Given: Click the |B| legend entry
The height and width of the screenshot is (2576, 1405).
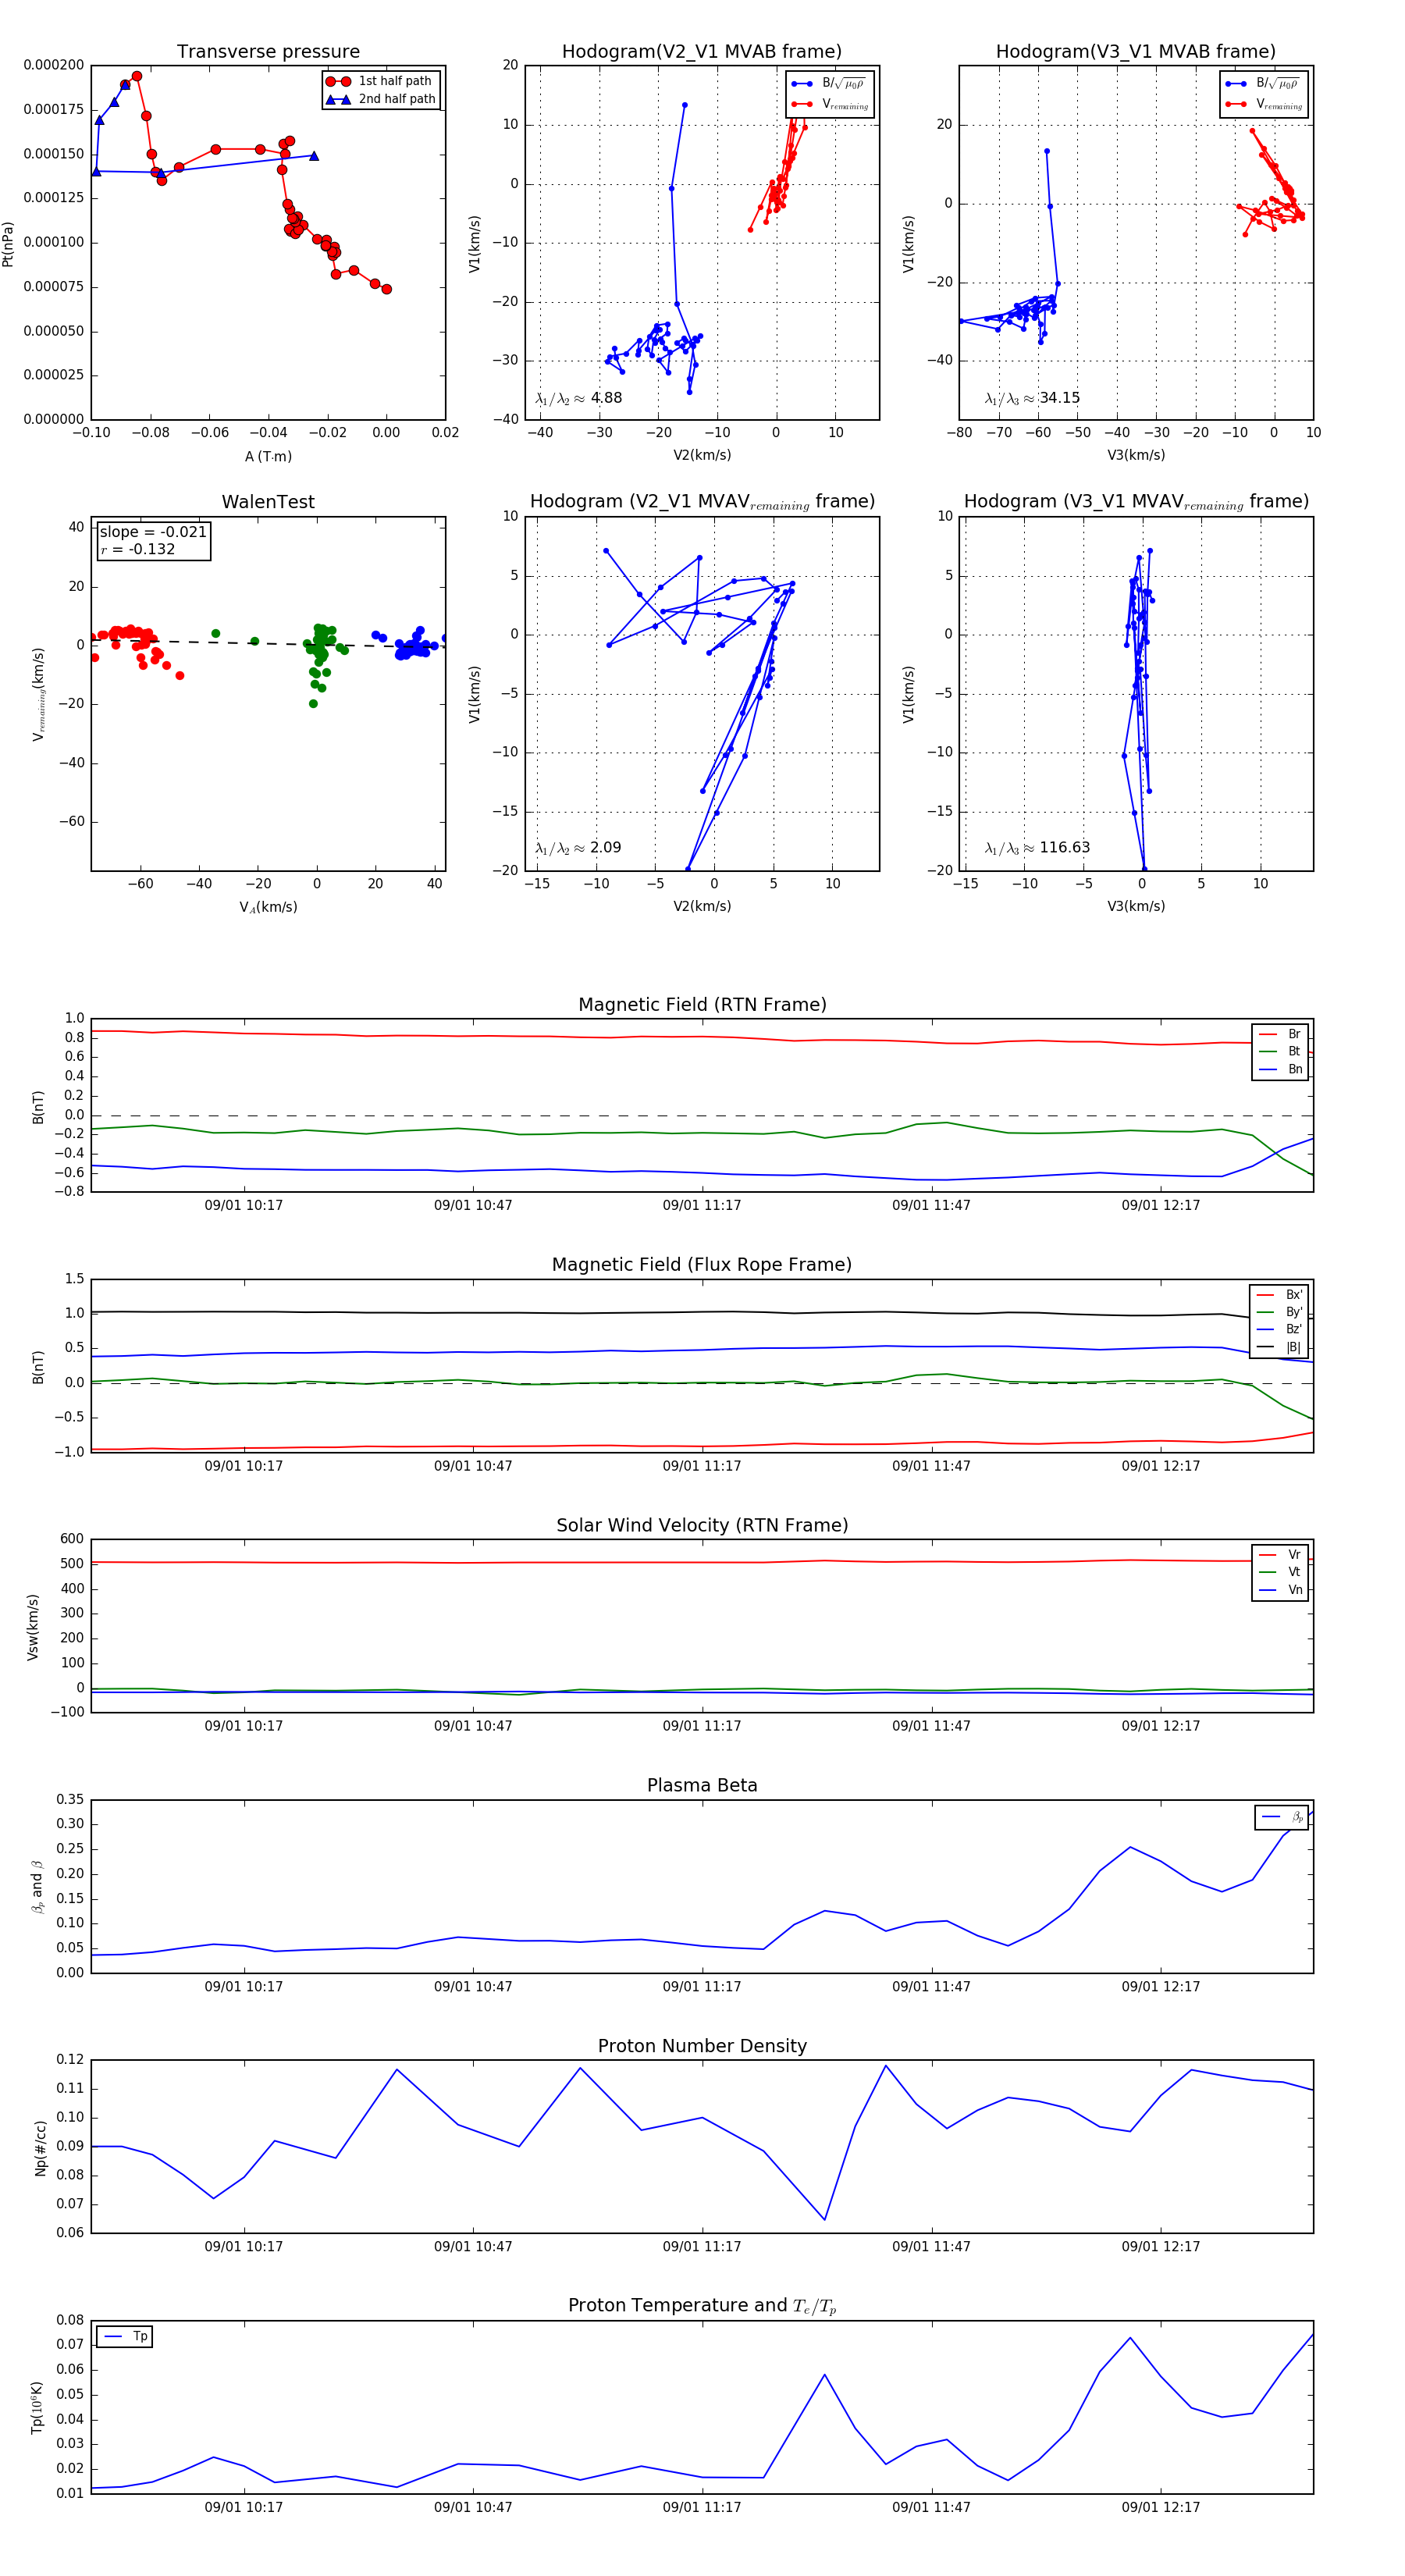Looking at the screenshot, I should click(1280, 1347).
